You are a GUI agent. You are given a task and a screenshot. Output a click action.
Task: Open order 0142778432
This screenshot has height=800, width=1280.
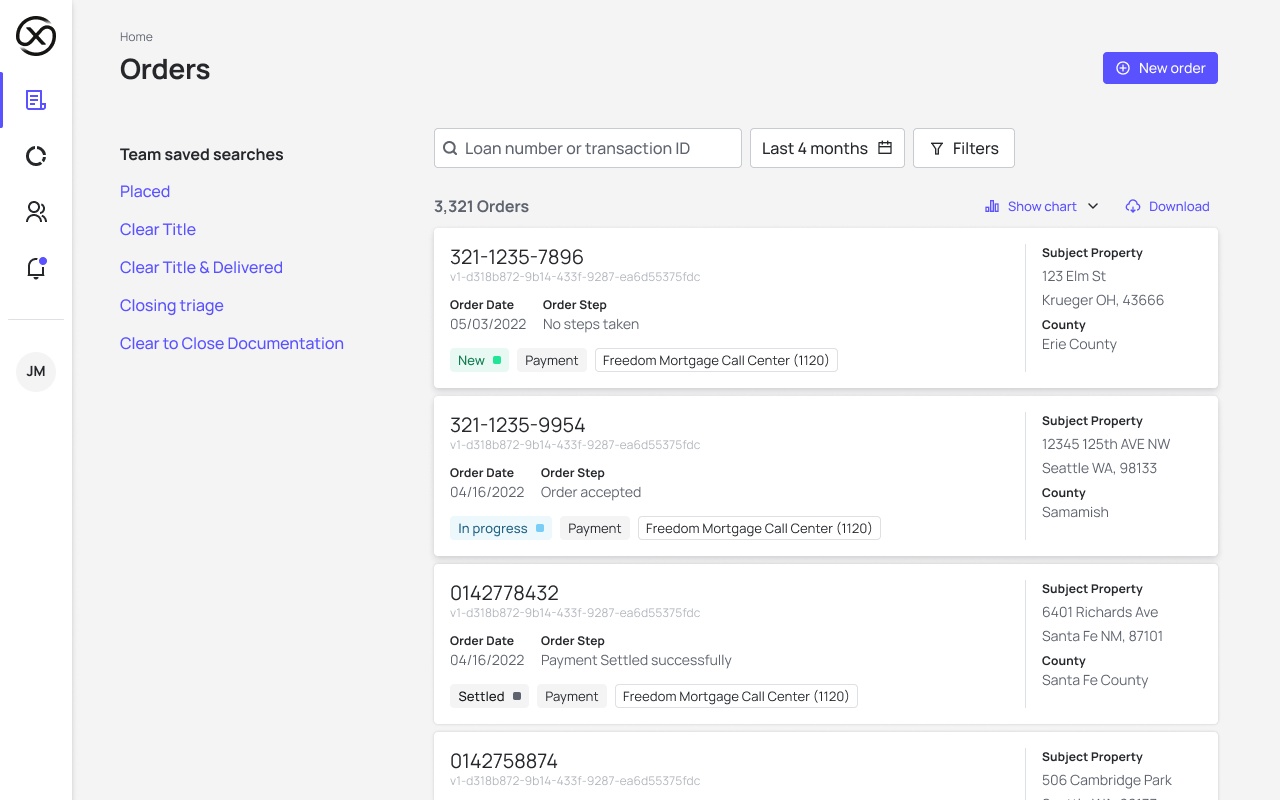(504, 593)
